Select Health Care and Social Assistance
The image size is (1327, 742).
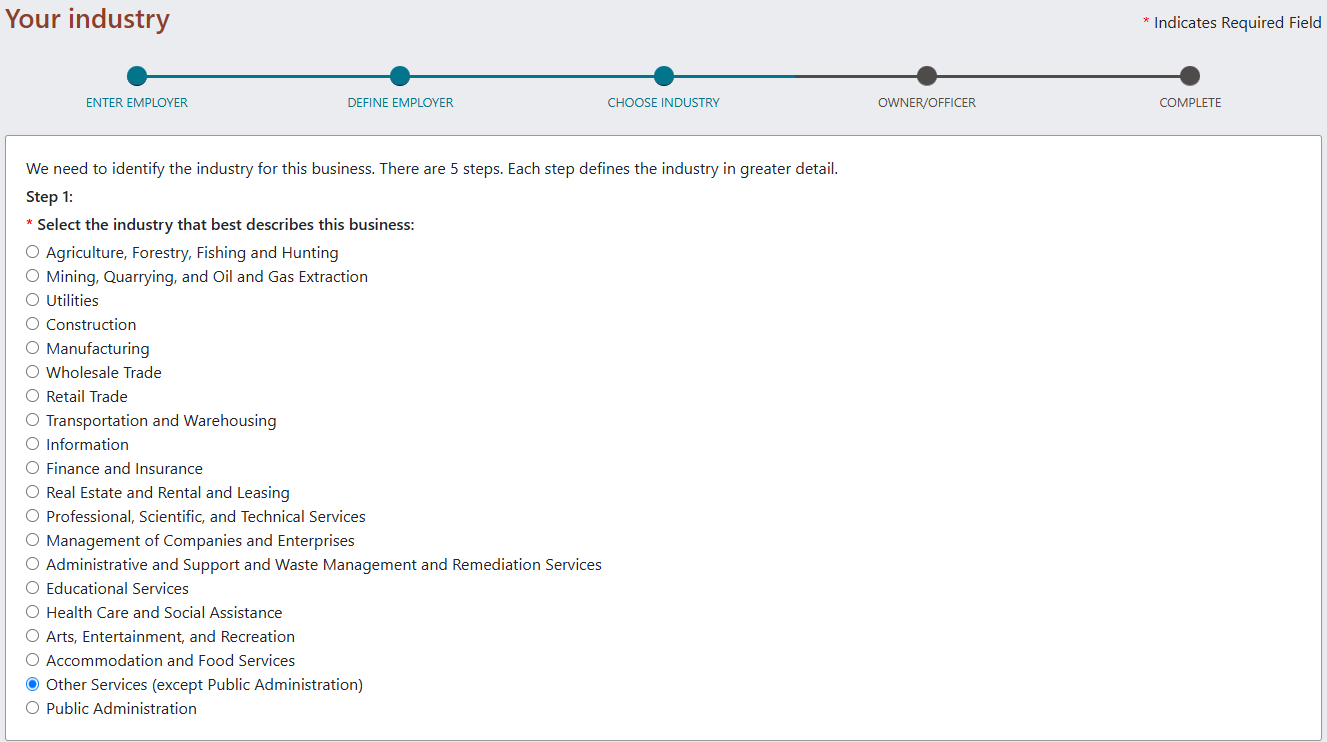tap(32, 611)
